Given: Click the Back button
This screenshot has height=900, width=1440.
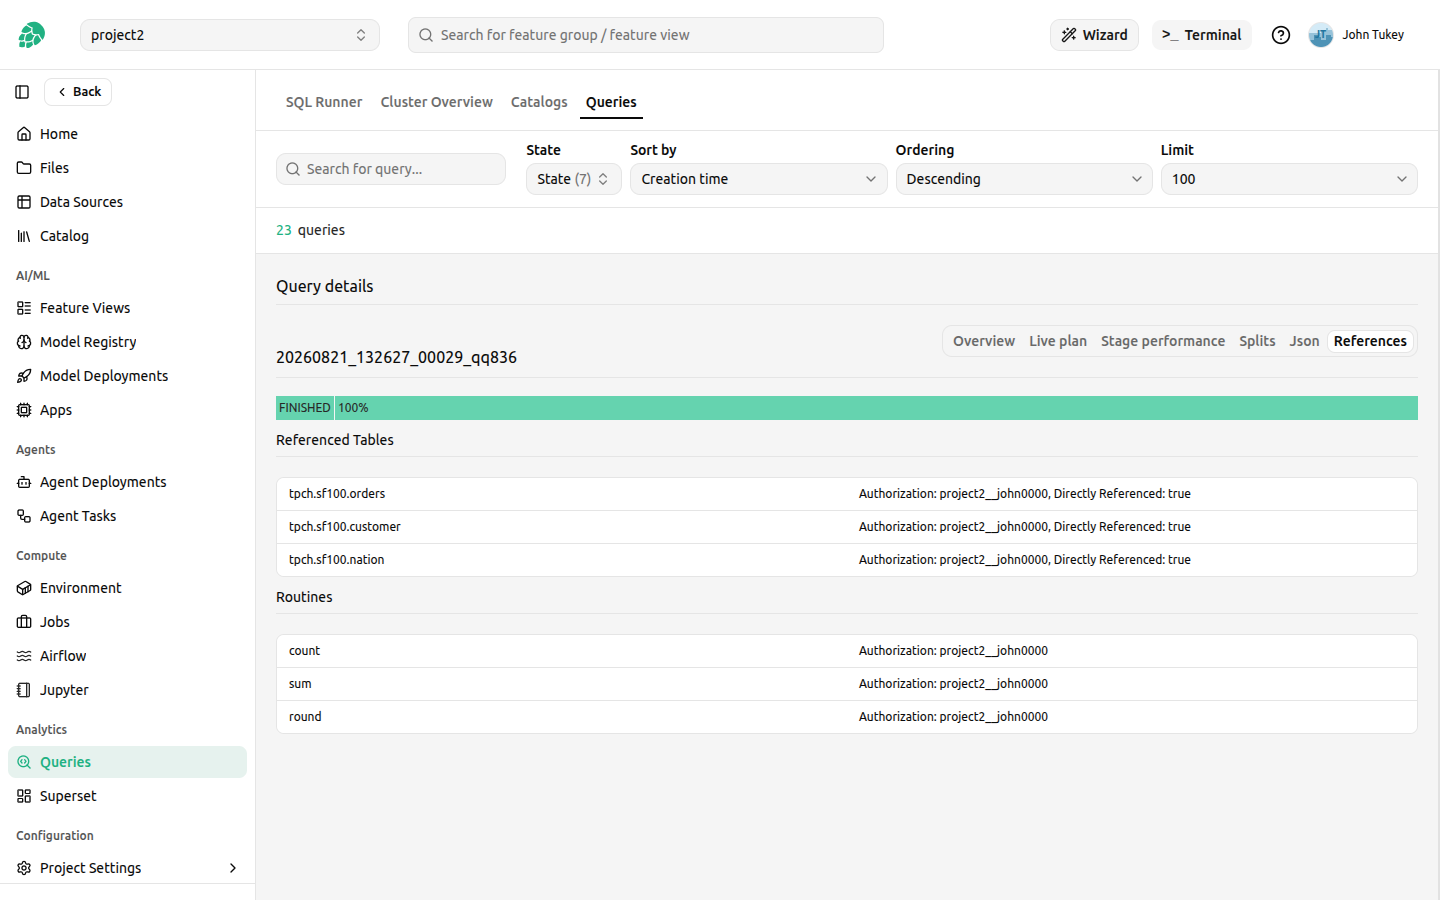Looking at the screenshot, I should click(78, 92).
